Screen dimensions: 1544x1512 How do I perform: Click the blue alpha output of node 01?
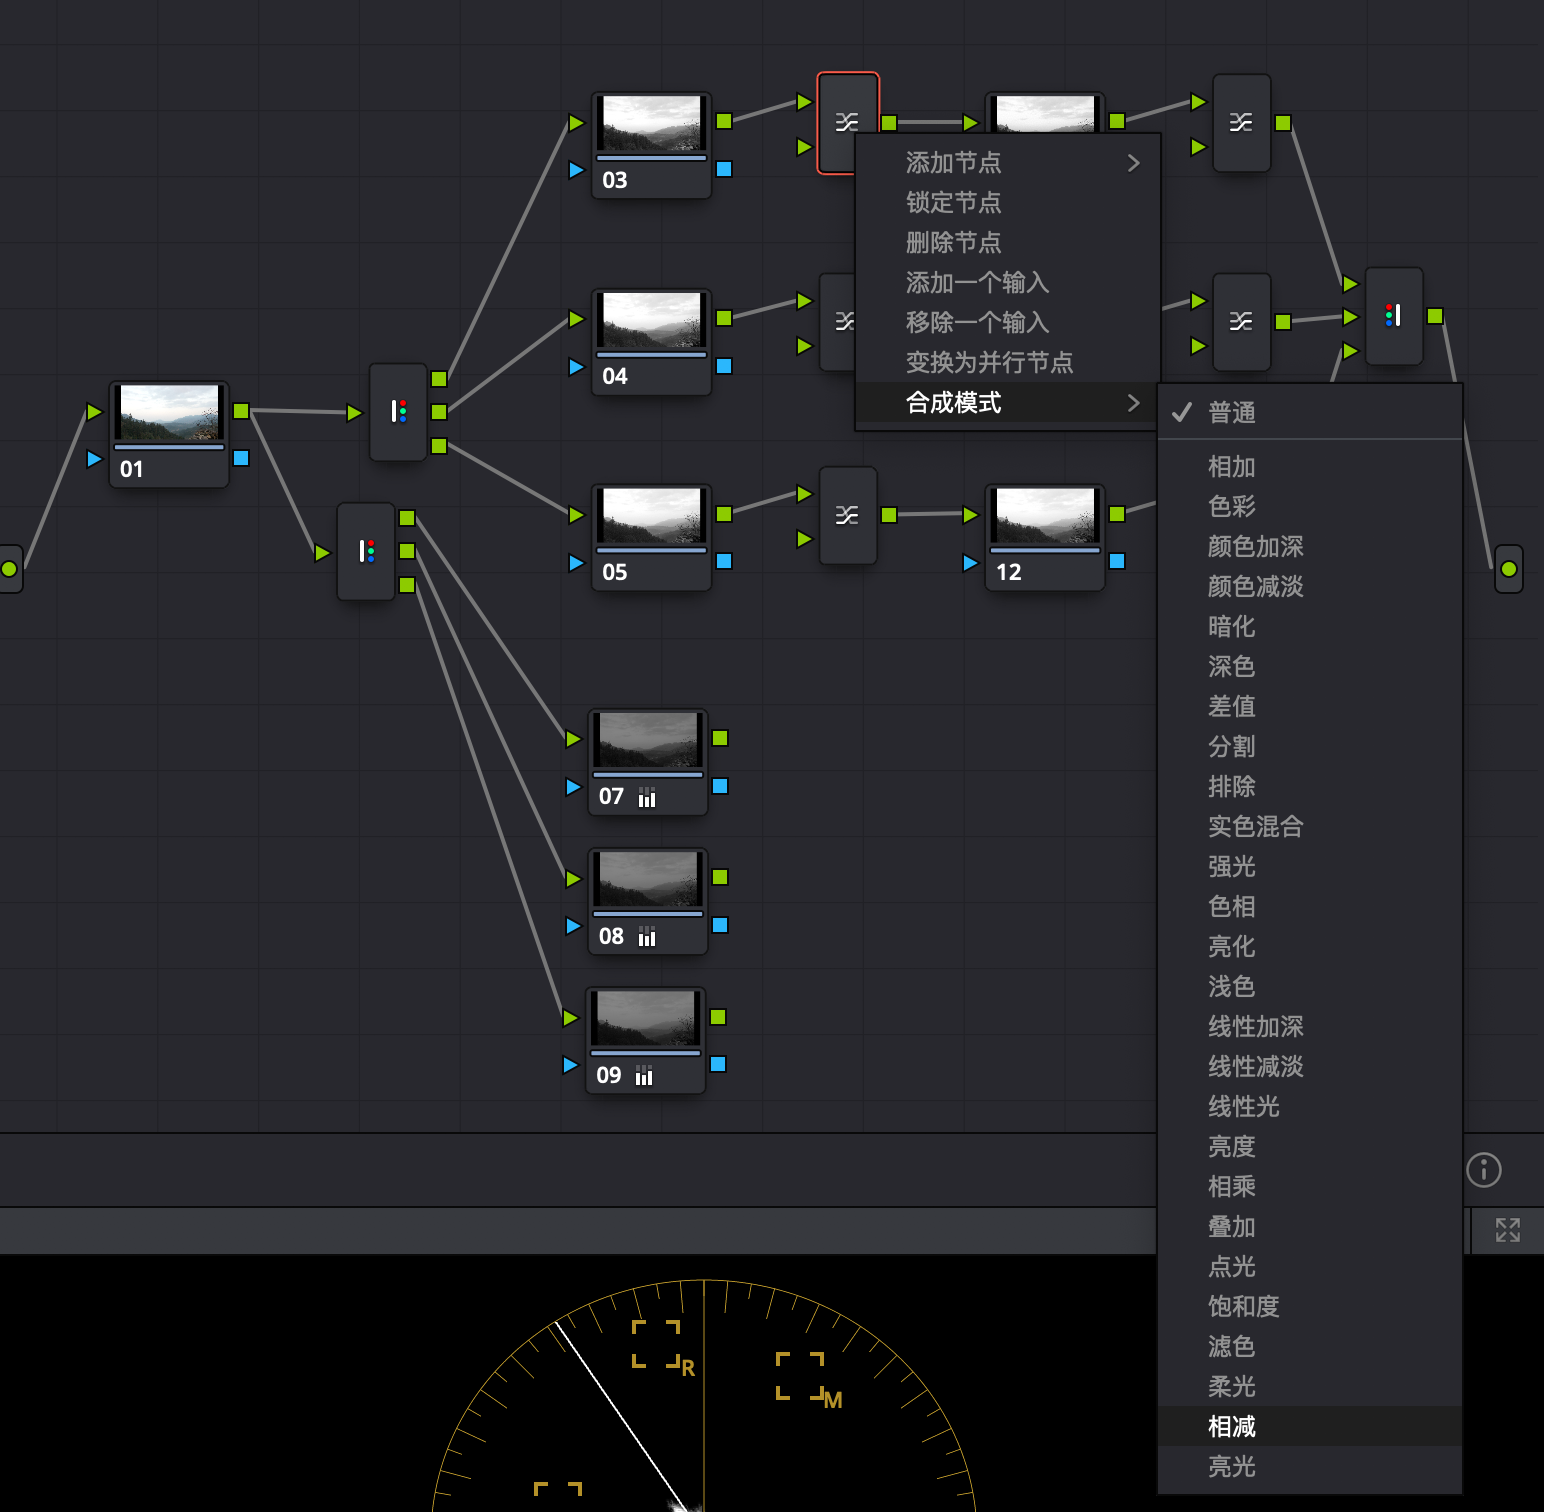coord(241,458)
